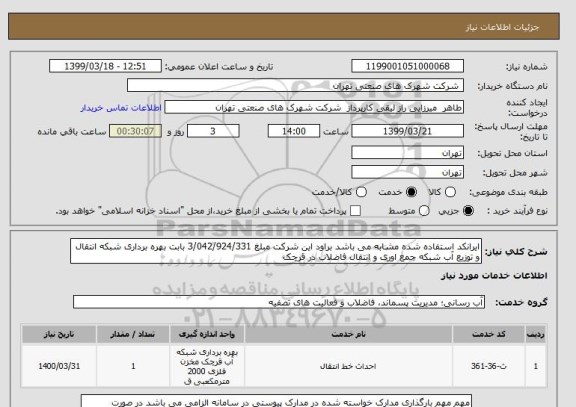Click the طبقه بندی موضوعی label
The image size is (576, 407).
coord(508,192)
